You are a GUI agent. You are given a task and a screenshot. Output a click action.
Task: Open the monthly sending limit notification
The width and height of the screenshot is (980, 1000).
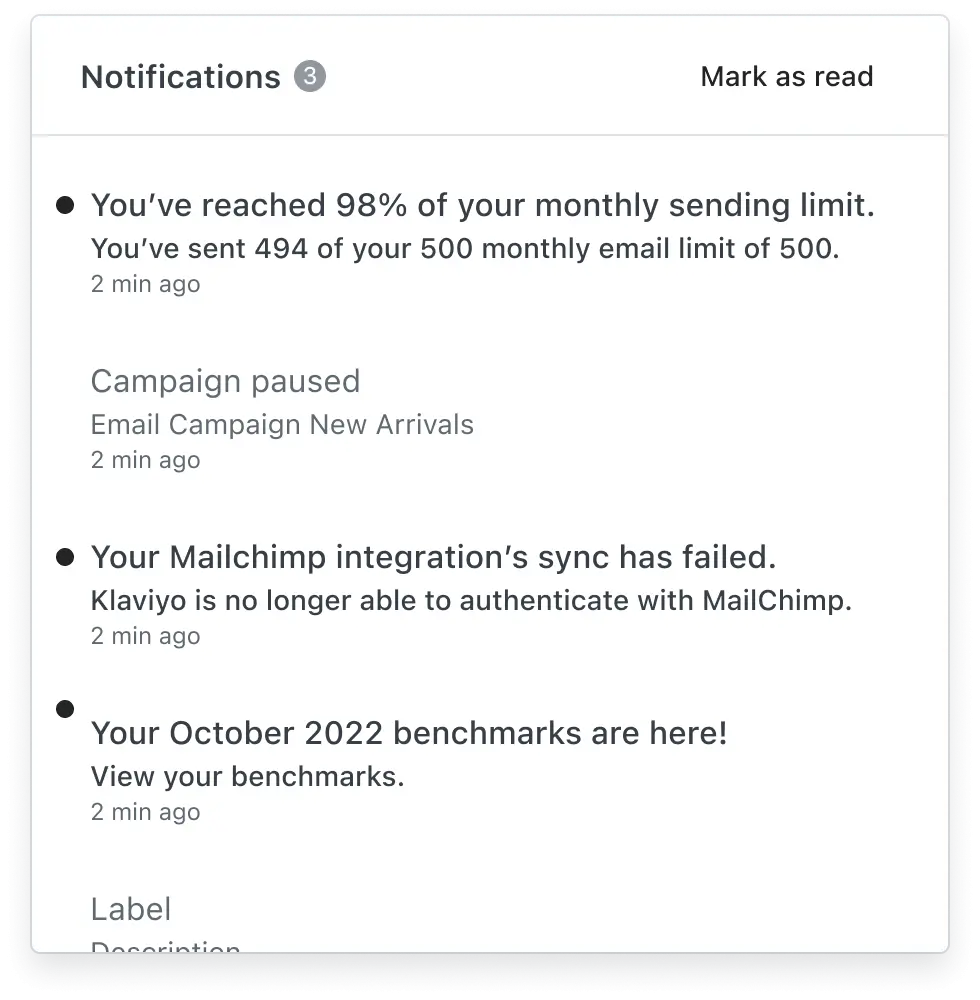483,204
